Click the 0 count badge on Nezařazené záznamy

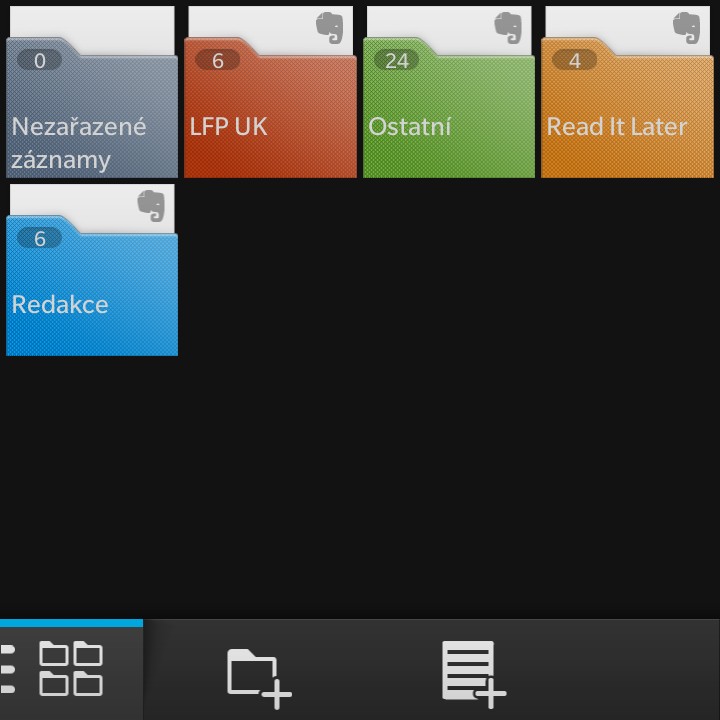coord(39,61)
